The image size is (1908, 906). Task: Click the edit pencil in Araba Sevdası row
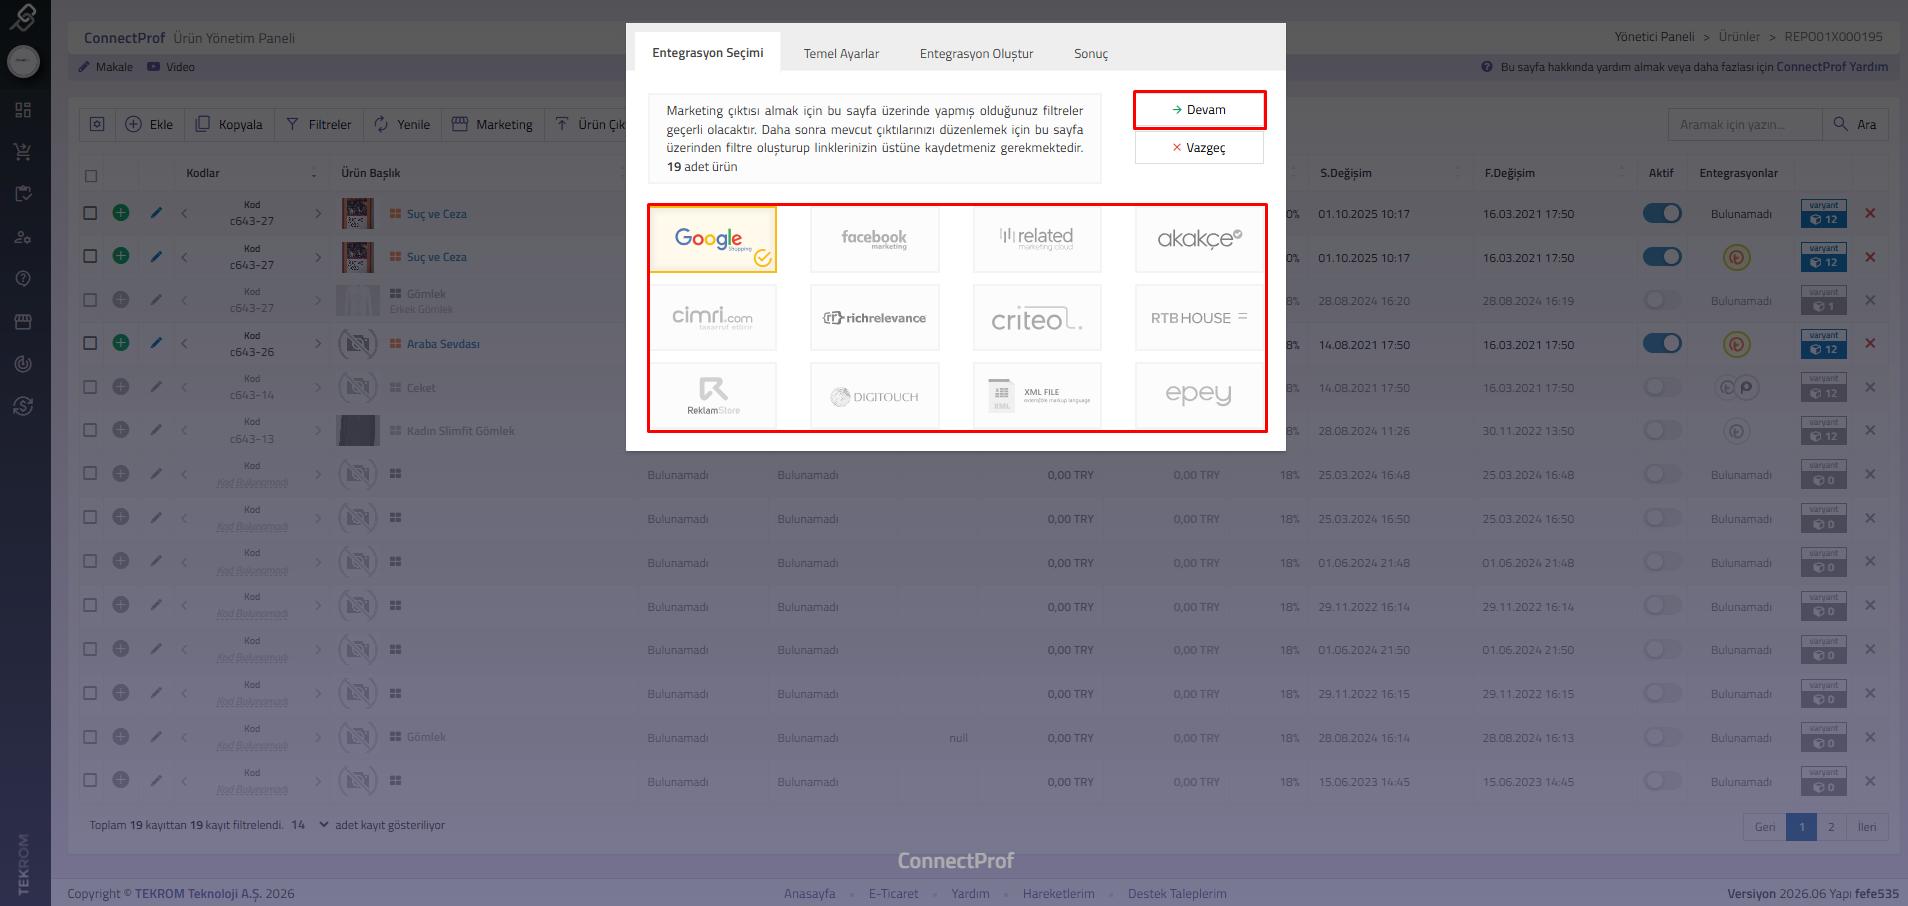[156, 343]
